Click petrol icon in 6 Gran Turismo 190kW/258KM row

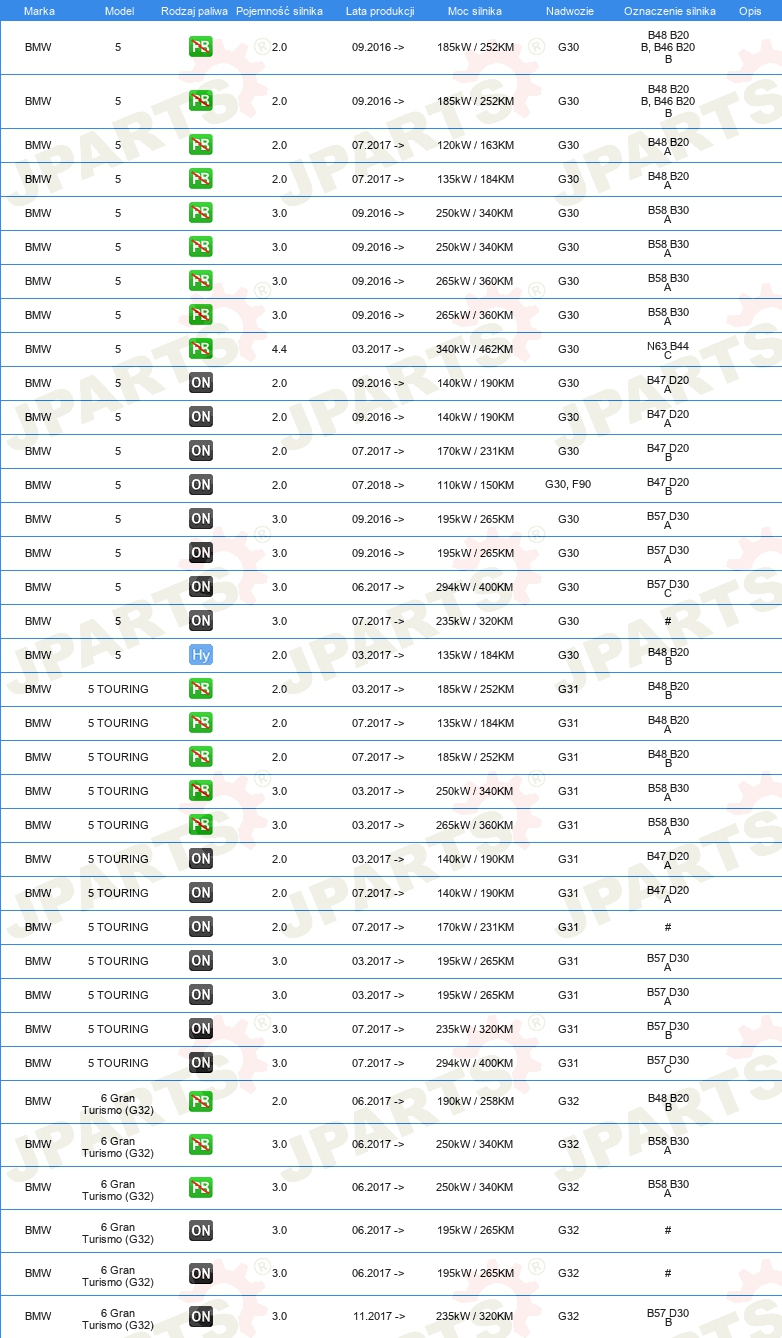[201, 1101]
